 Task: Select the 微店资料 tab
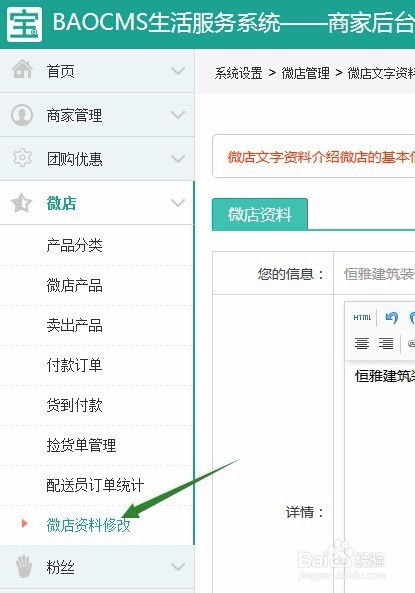(x=260, y=214)
